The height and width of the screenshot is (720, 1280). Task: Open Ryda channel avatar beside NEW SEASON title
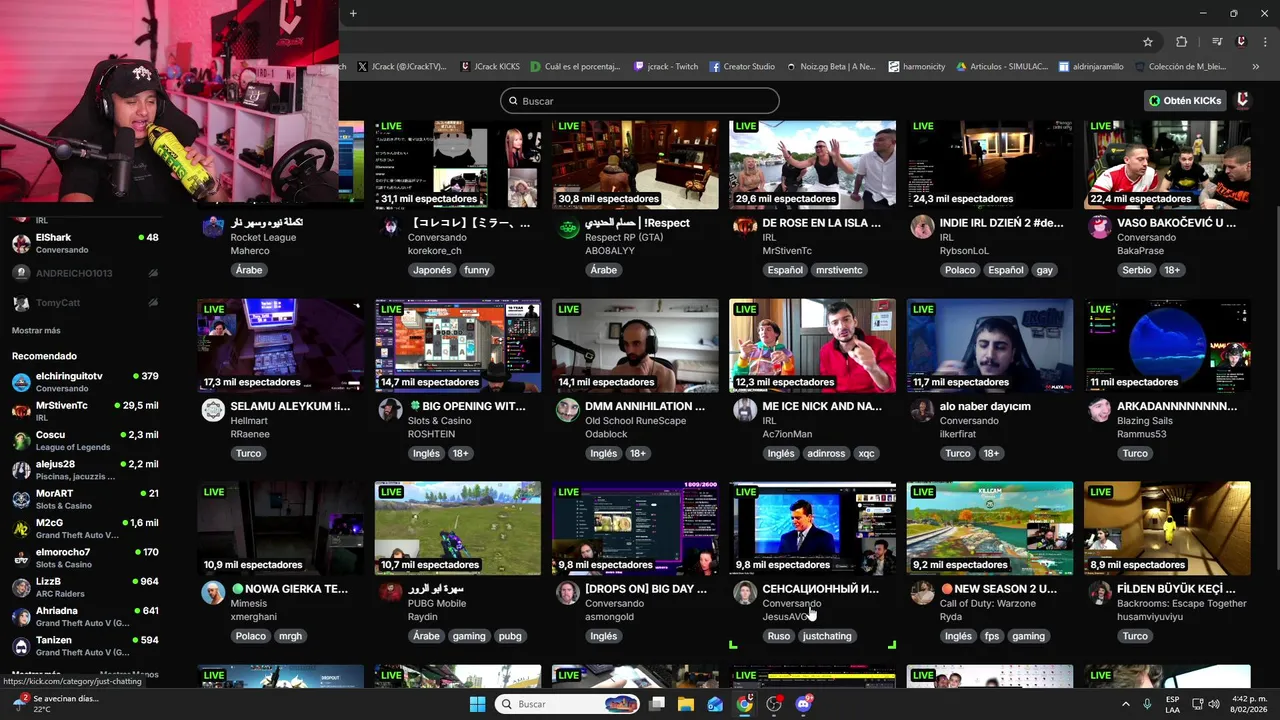922,593
